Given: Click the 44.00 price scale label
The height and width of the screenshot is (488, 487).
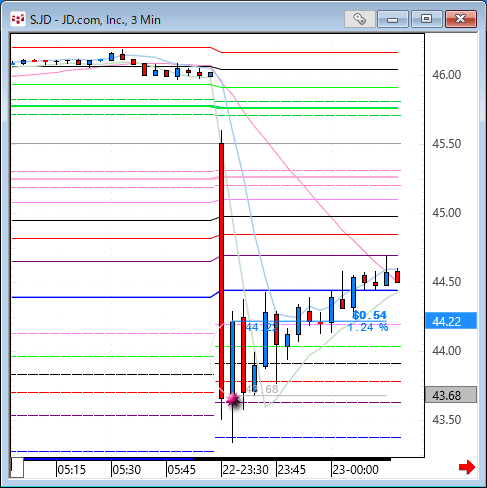Looking at the screenshot, I should 447,351.
